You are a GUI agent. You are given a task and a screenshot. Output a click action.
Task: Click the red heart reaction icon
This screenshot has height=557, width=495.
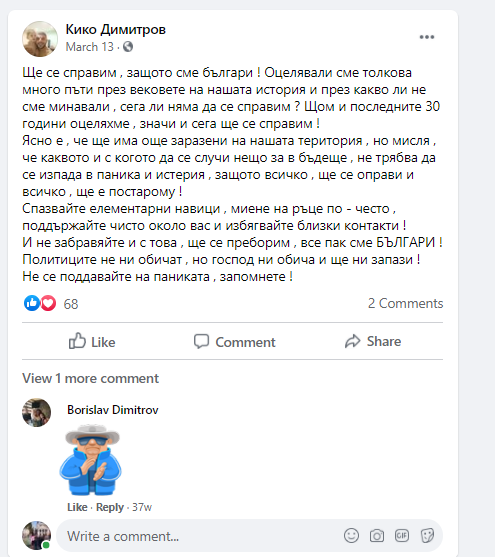click(48, 303)
